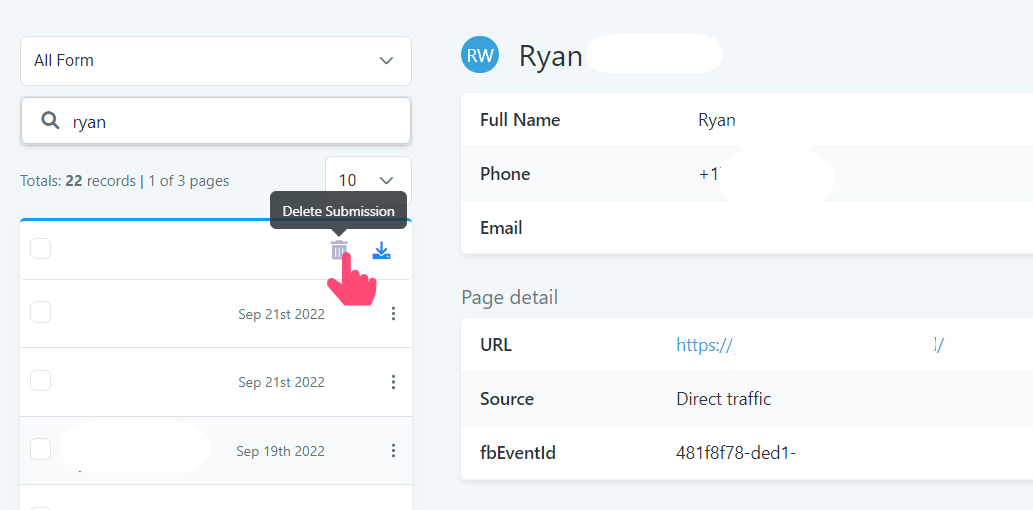Click the Phone field label
Screen dimensions: 1033x510
tap(505, 174)
